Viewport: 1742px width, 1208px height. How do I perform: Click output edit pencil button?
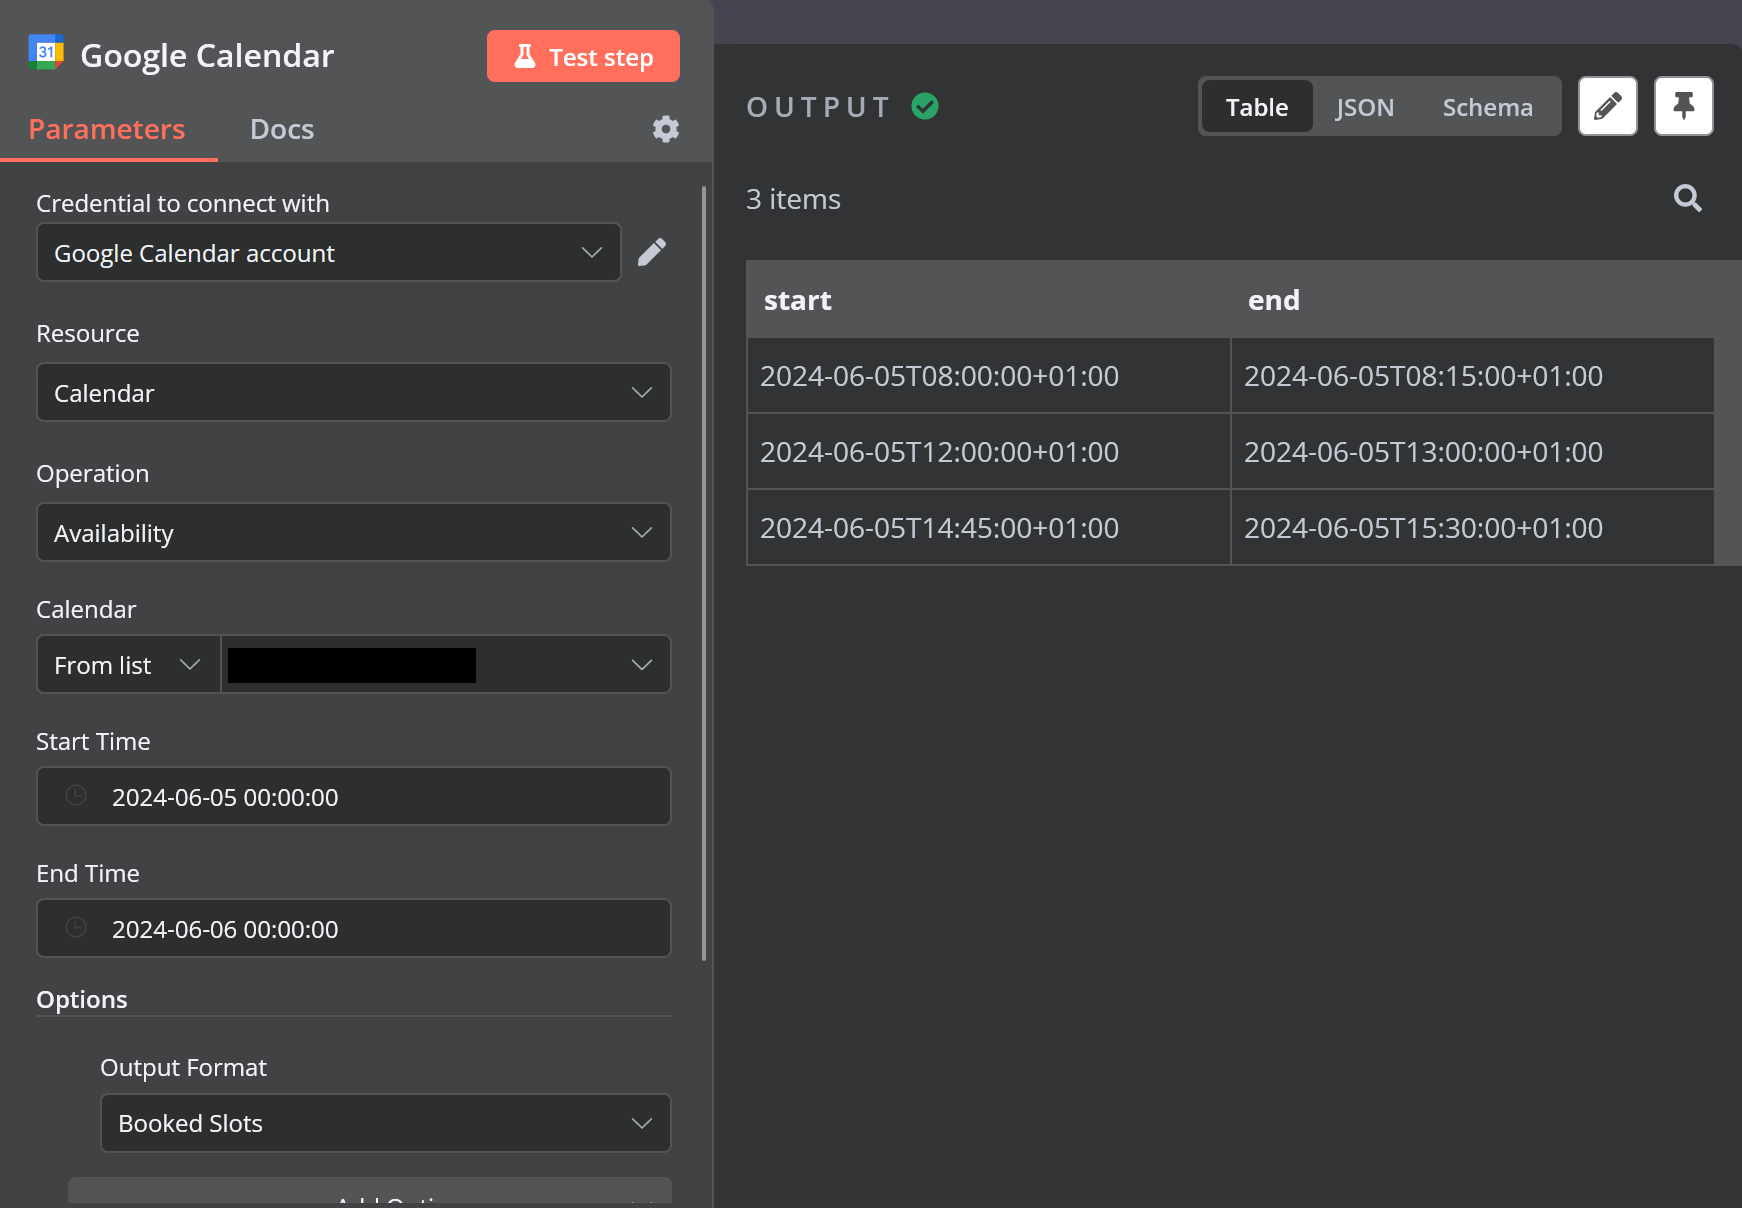(1608, 106)
